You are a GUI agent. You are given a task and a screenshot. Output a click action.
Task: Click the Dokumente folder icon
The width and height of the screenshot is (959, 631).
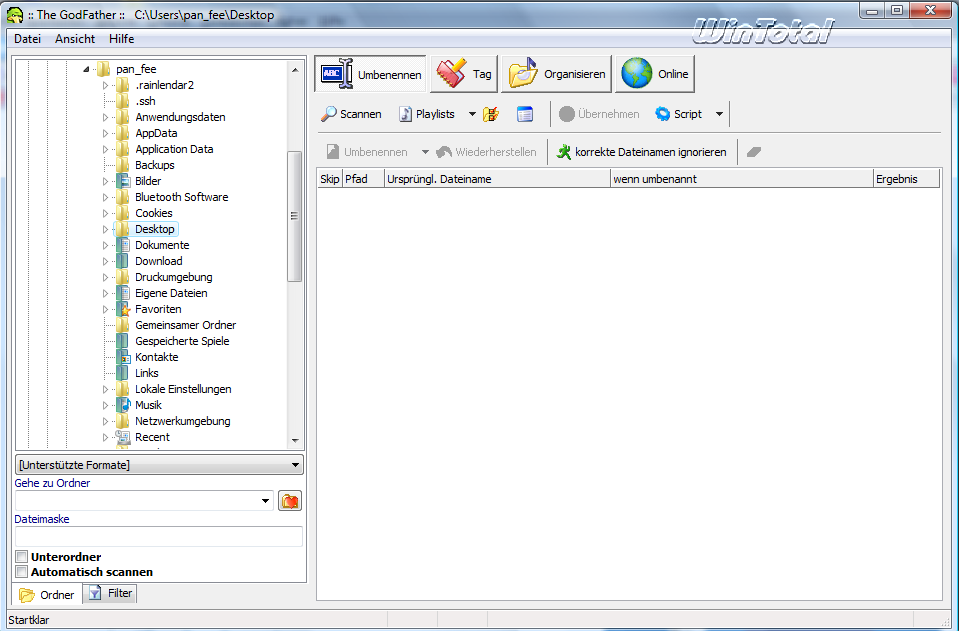123,245
